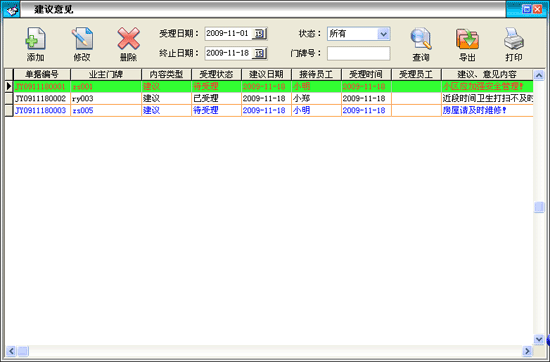
Task: Click content cell 小区应加强安全管理
Action: point(487,86)
